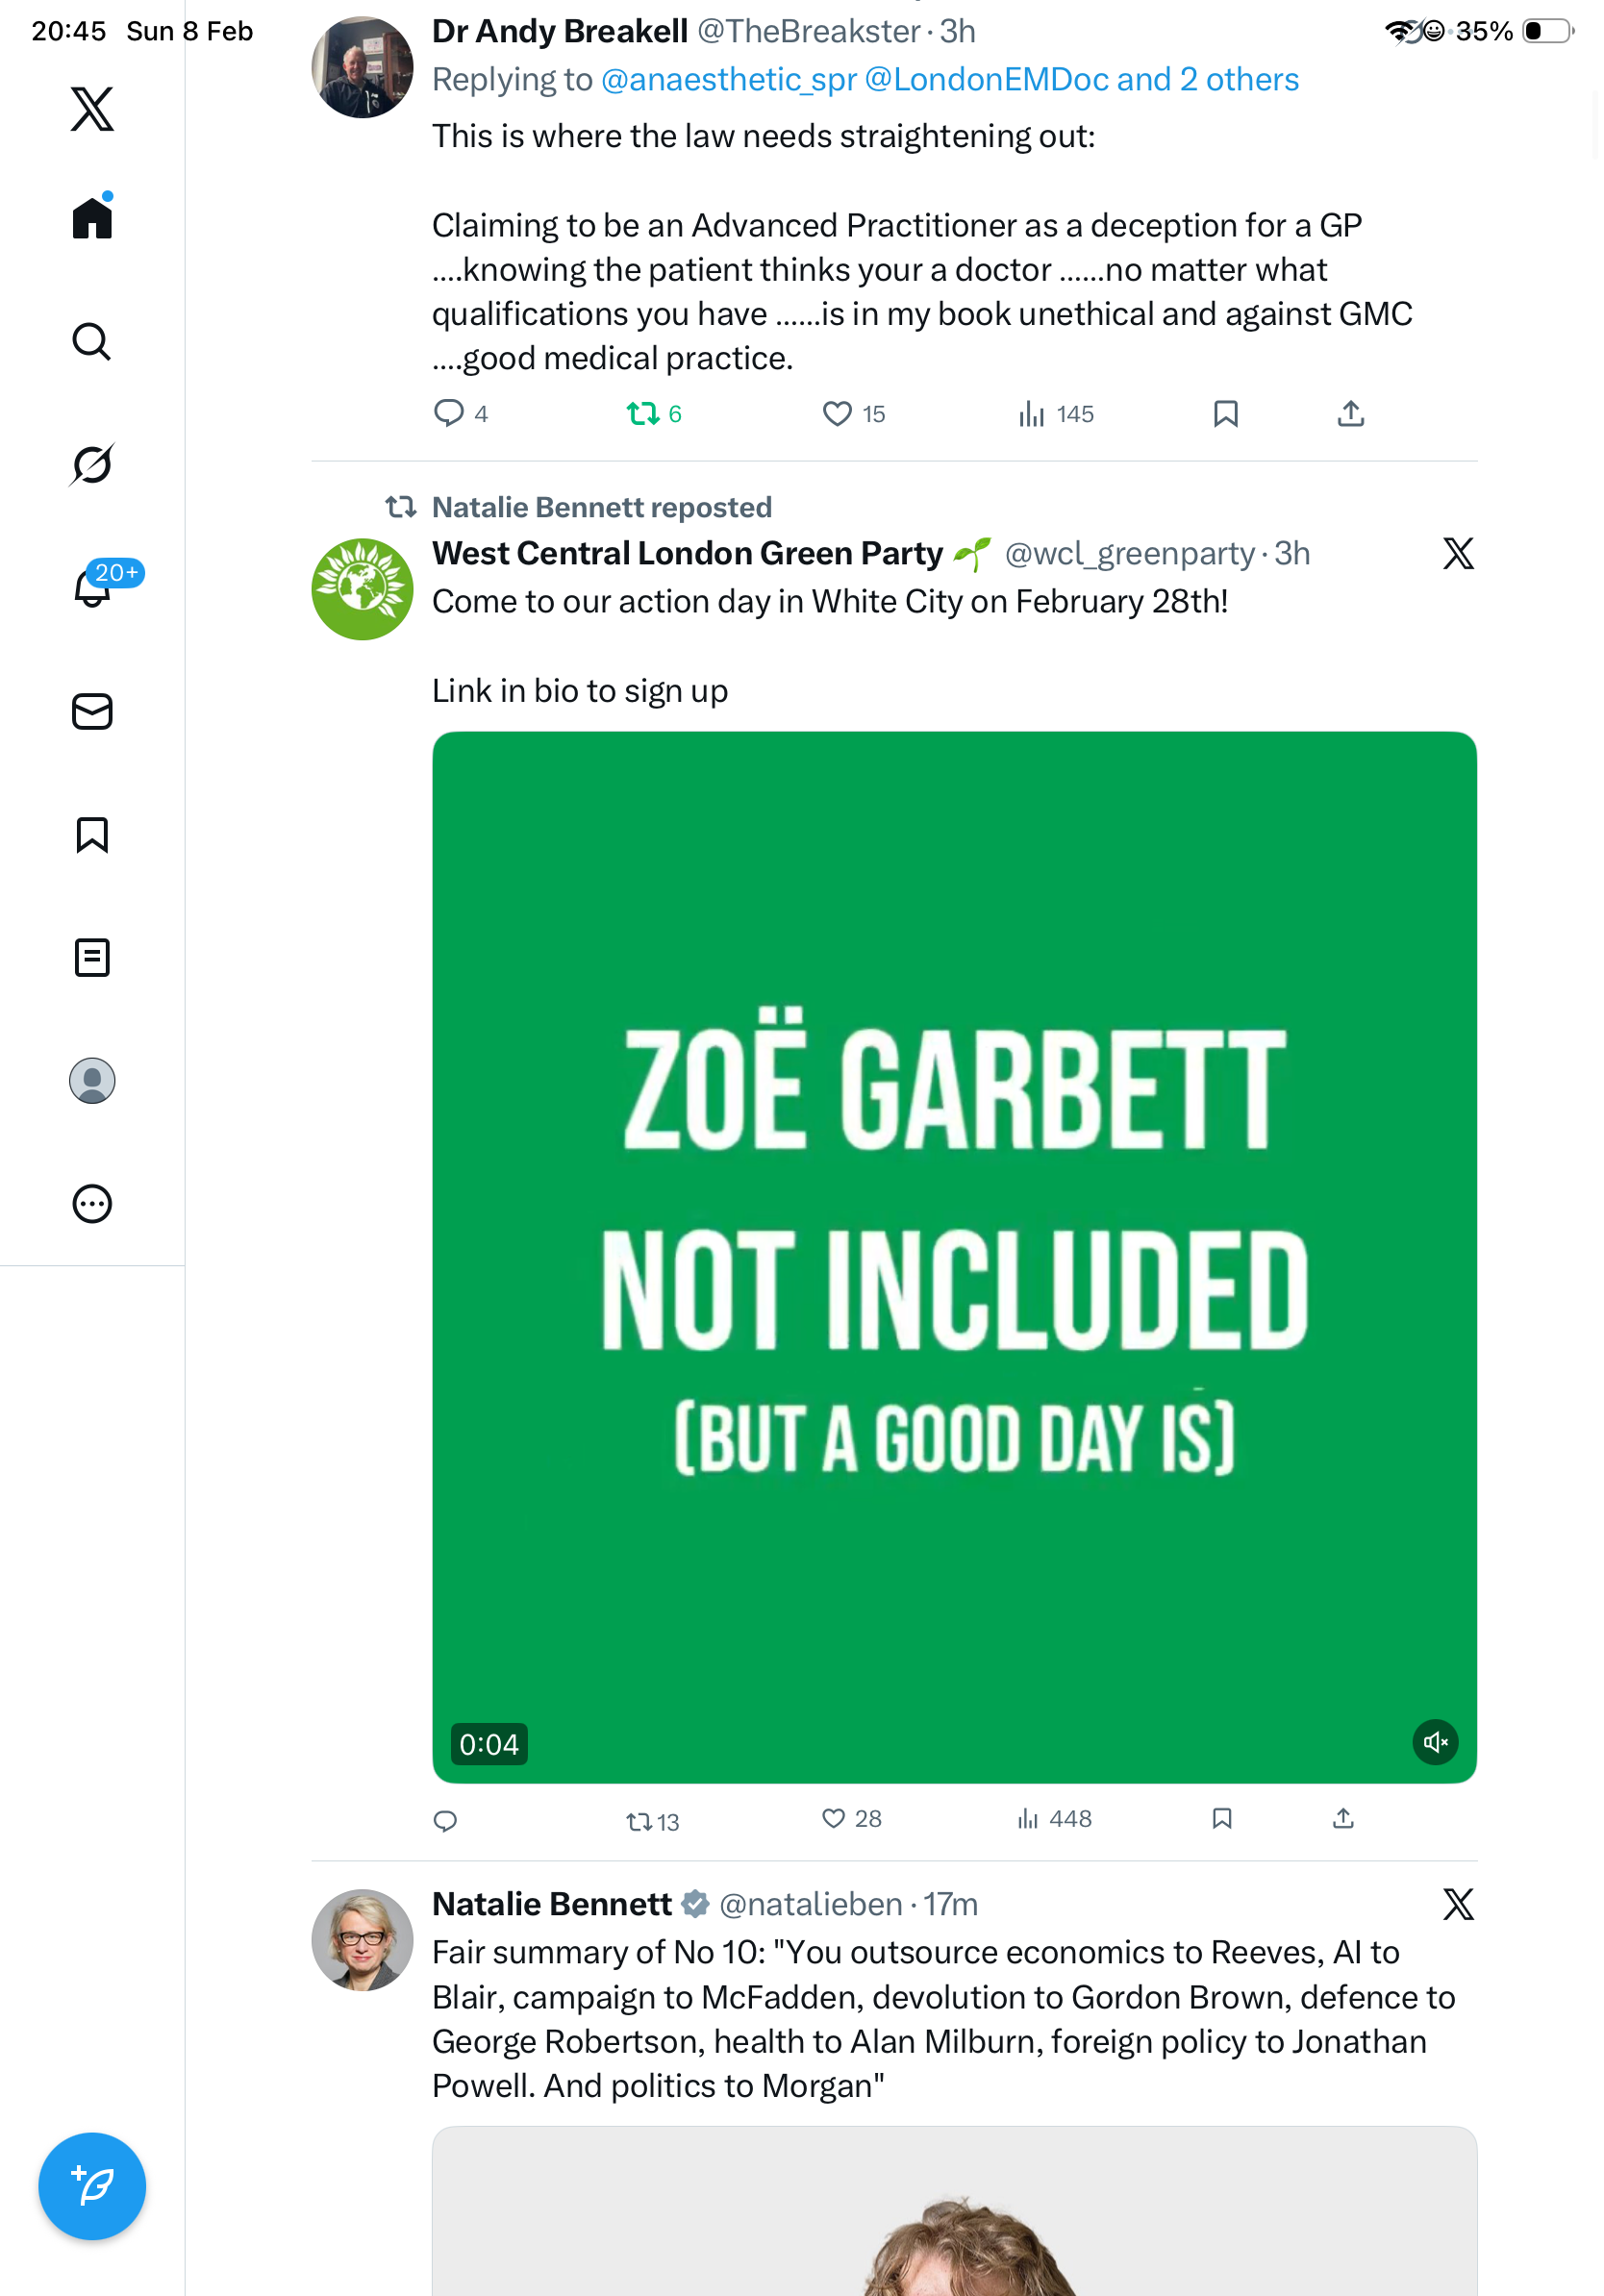Screen dimensions: 1604x2296
Task: Bookmark the West Central London Green Party post
Action: point(1222,1819)
